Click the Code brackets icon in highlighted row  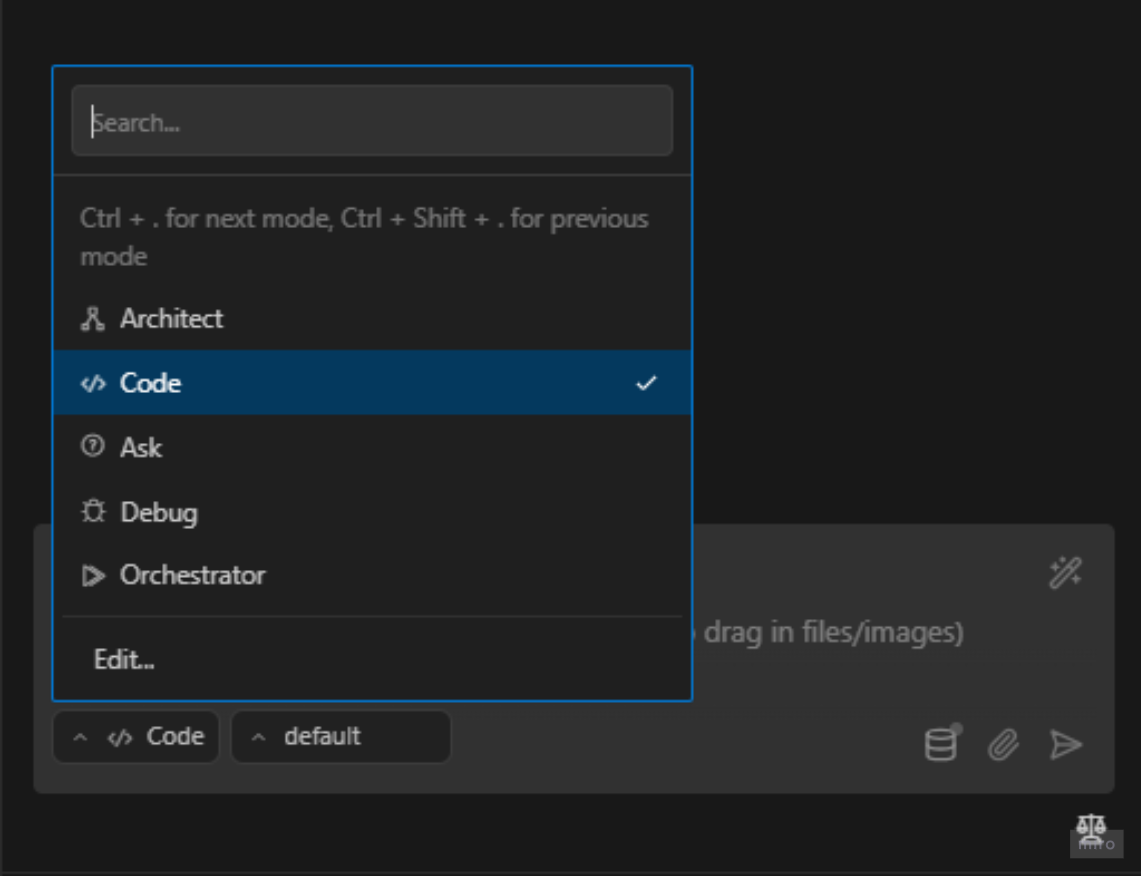93,384
